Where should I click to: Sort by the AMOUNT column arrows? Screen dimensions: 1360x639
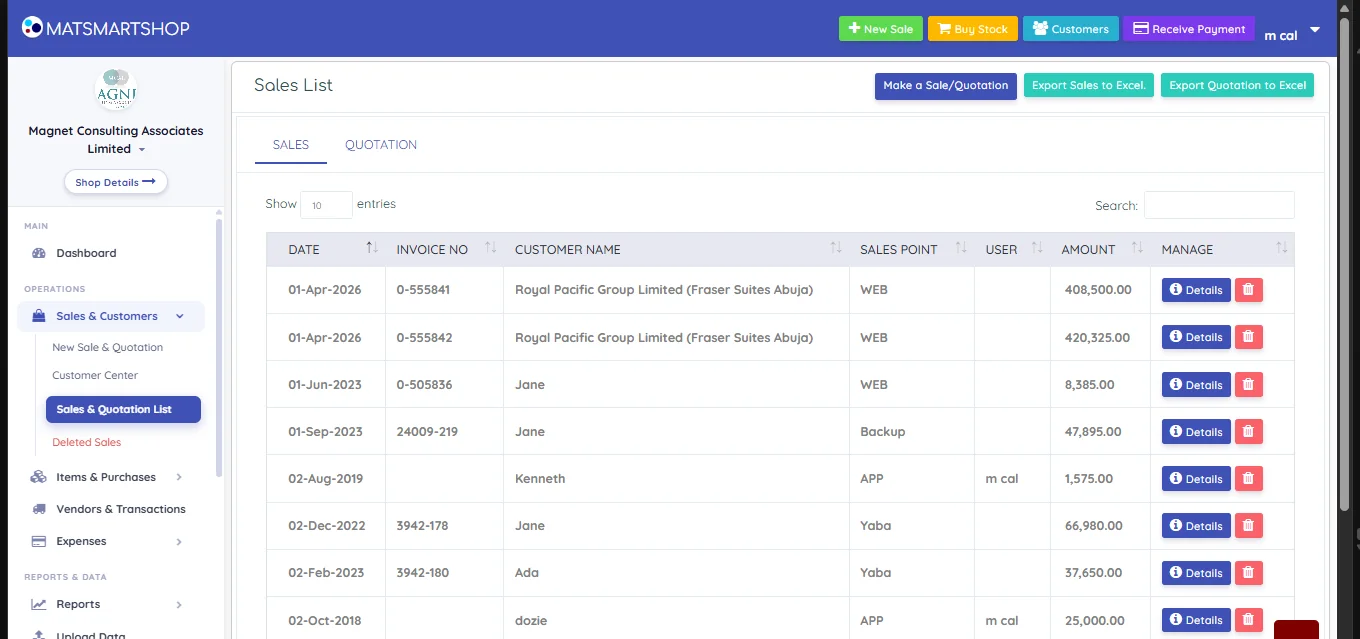[x=1137, y=248]
